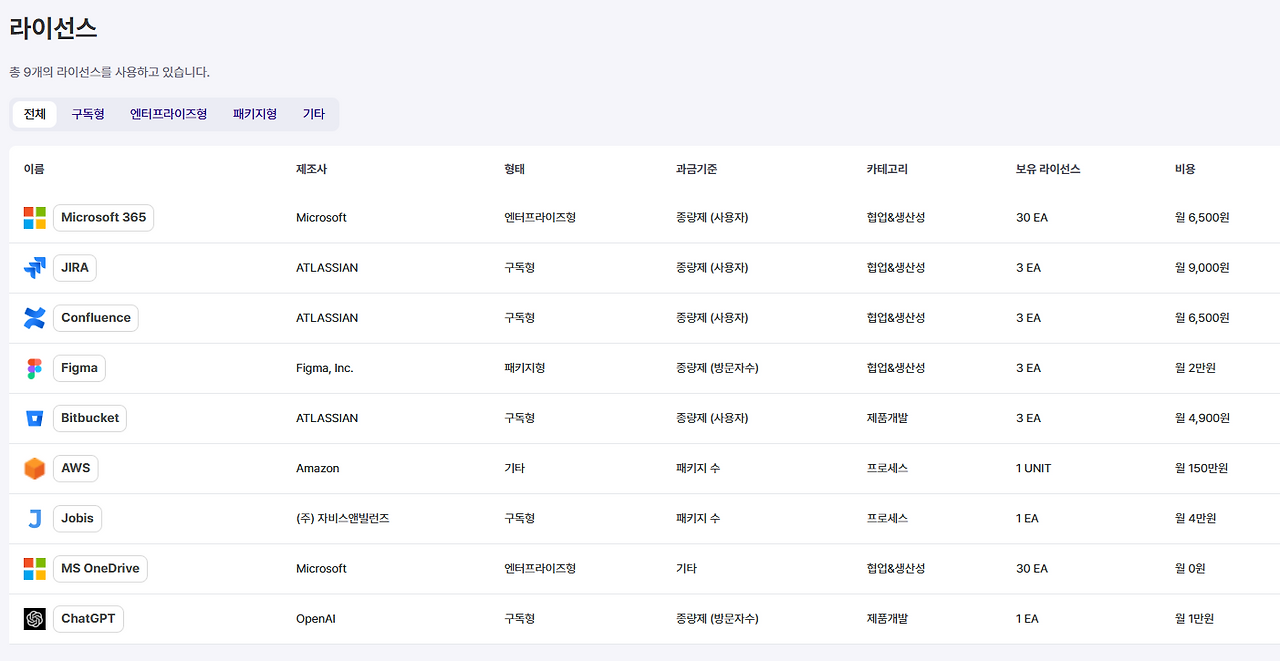Click the 비용 column header
The width and height of the screenshot is (1280, 661).
tap(1185, 169)
